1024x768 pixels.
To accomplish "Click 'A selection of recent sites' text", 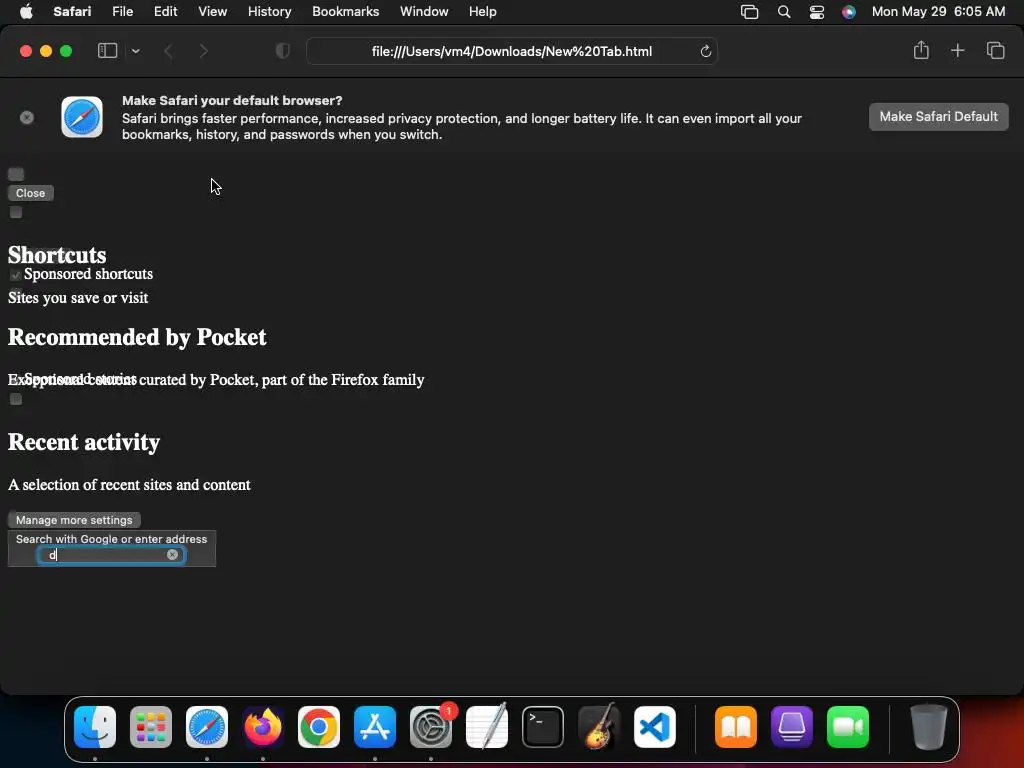I will [x=129, y=485].
